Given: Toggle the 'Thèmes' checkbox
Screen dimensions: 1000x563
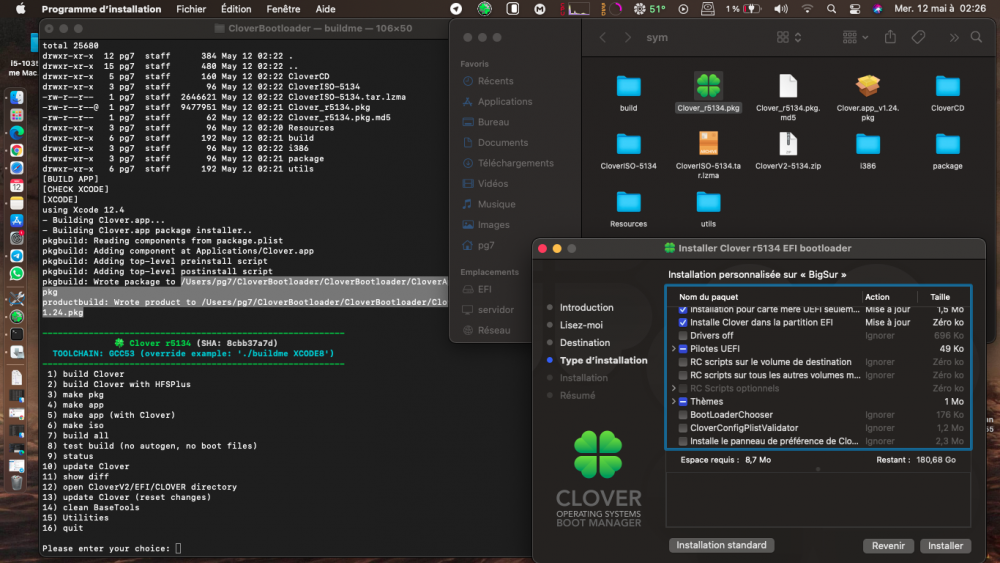Looking at the screenshot, I should [682, 402].
